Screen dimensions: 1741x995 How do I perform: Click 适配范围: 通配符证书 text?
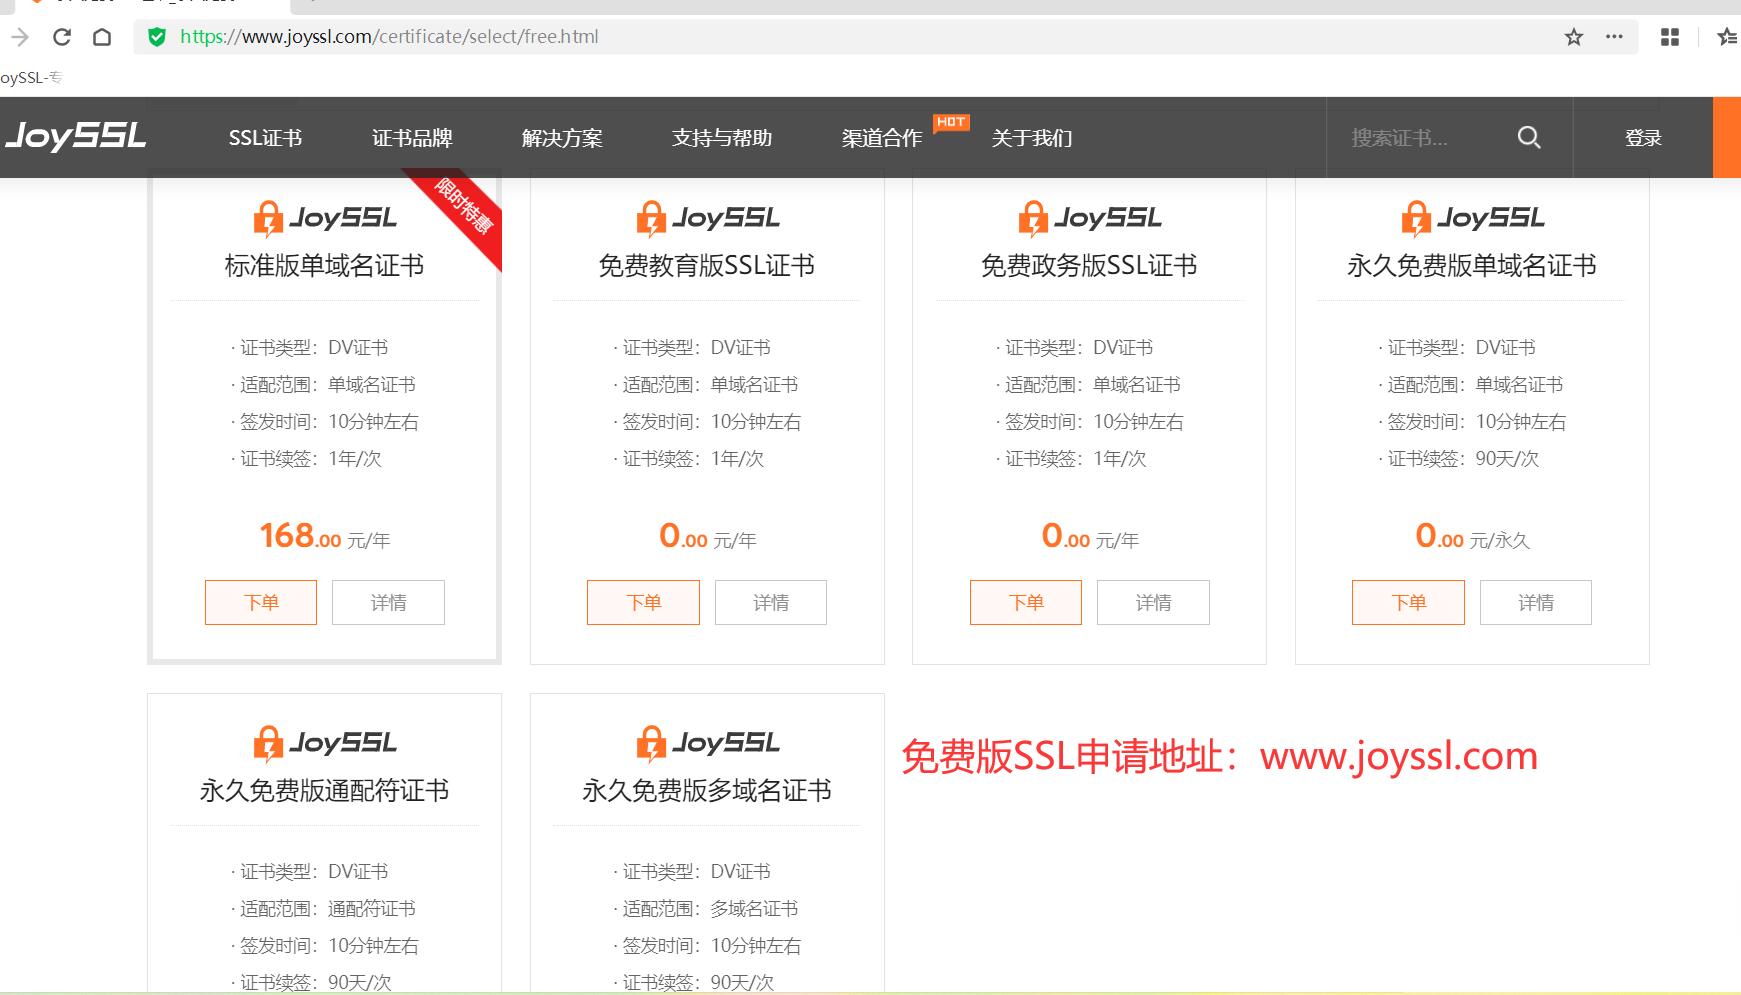click(x=326, y=909)
